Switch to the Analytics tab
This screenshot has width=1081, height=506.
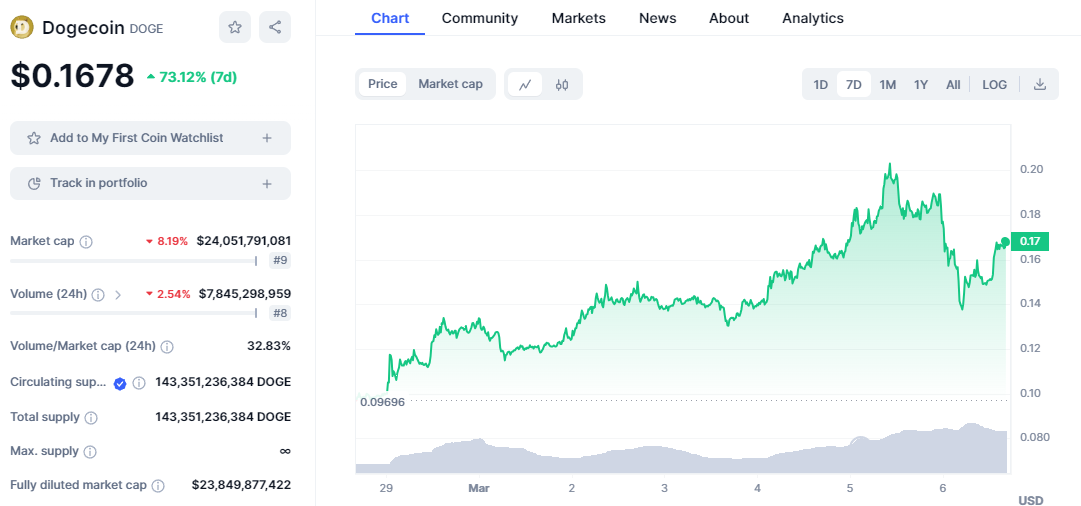812,18
